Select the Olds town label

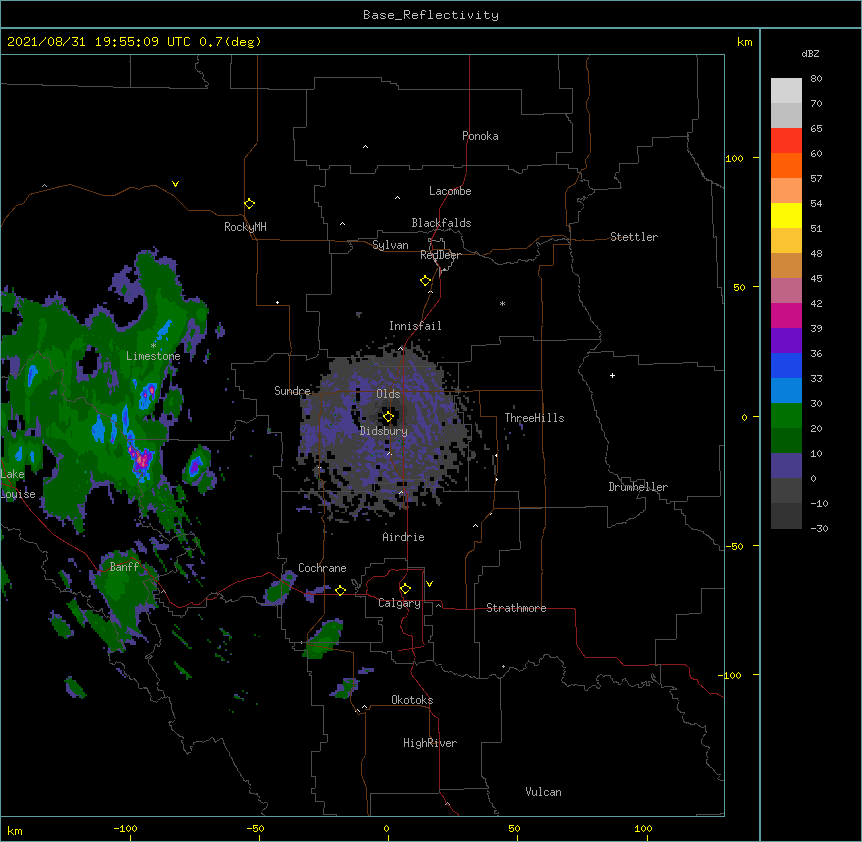[x=388, y=394]
